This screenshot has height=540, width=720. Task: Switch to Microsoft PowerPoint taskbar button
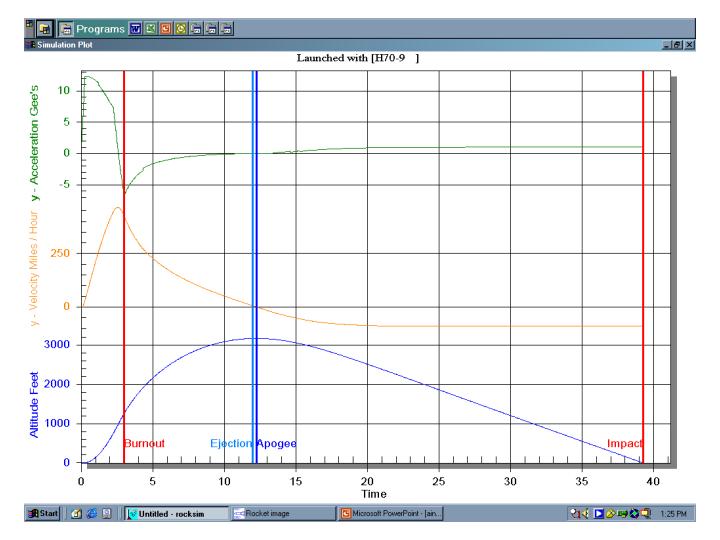pos(391,513)
